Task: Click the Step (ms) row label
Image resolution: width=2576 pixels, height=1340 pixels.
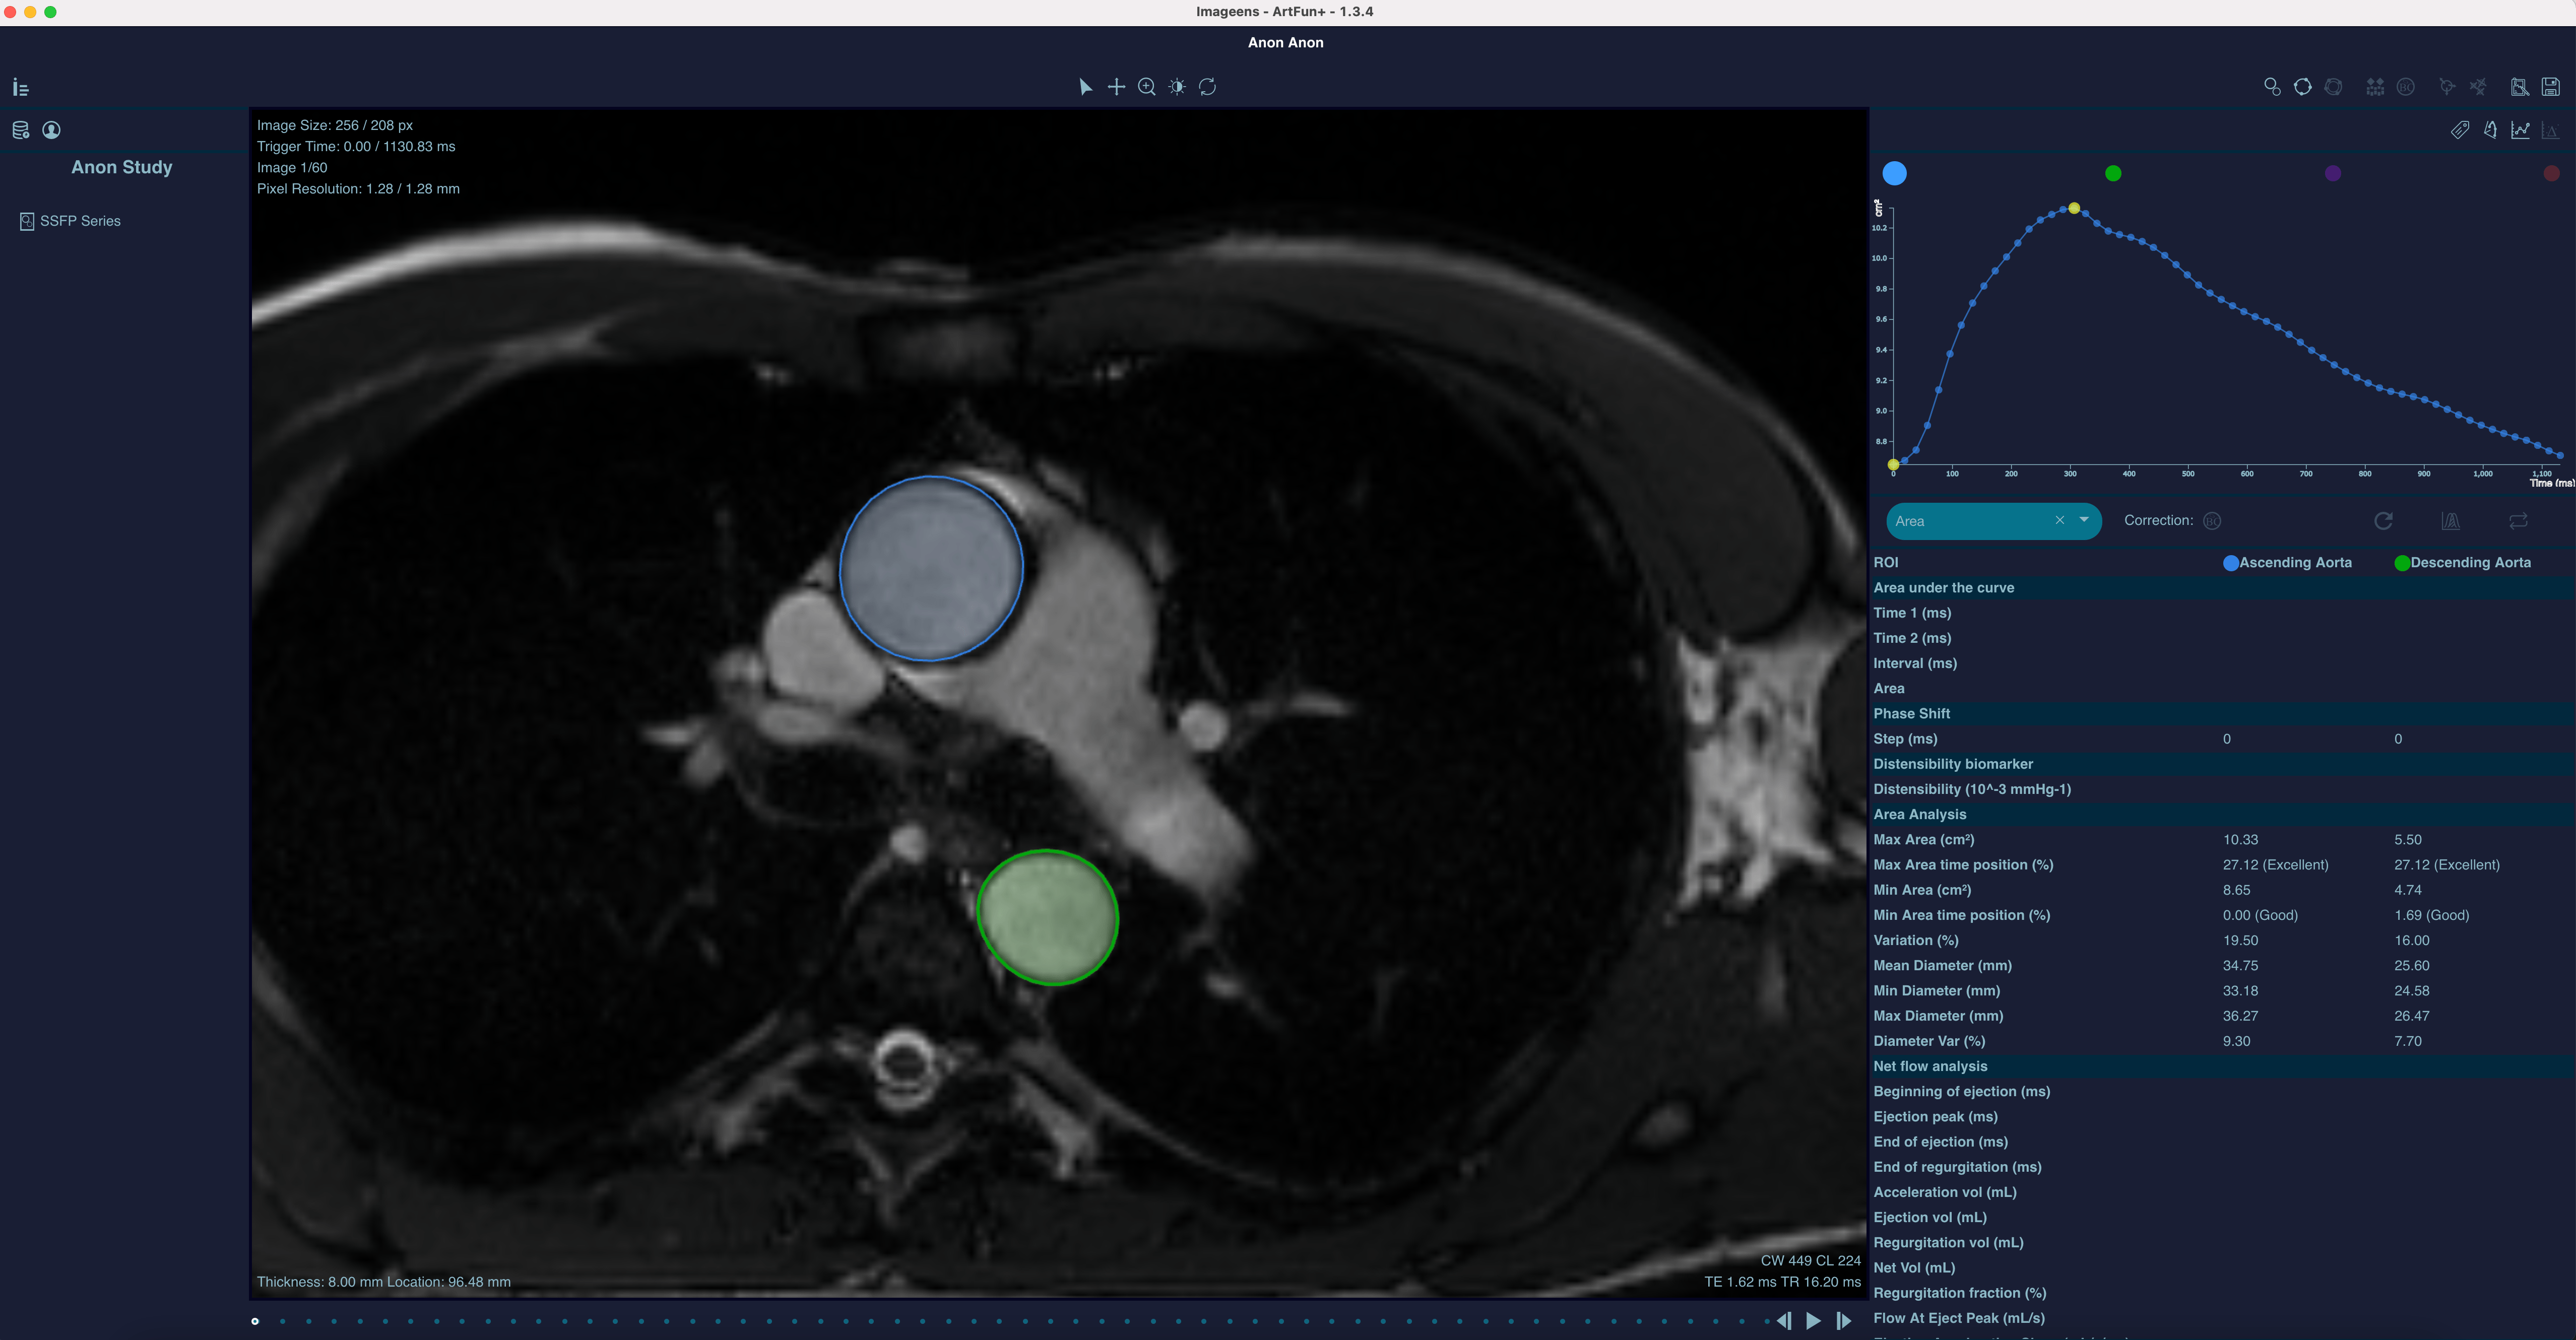Action: [1905, 739]
